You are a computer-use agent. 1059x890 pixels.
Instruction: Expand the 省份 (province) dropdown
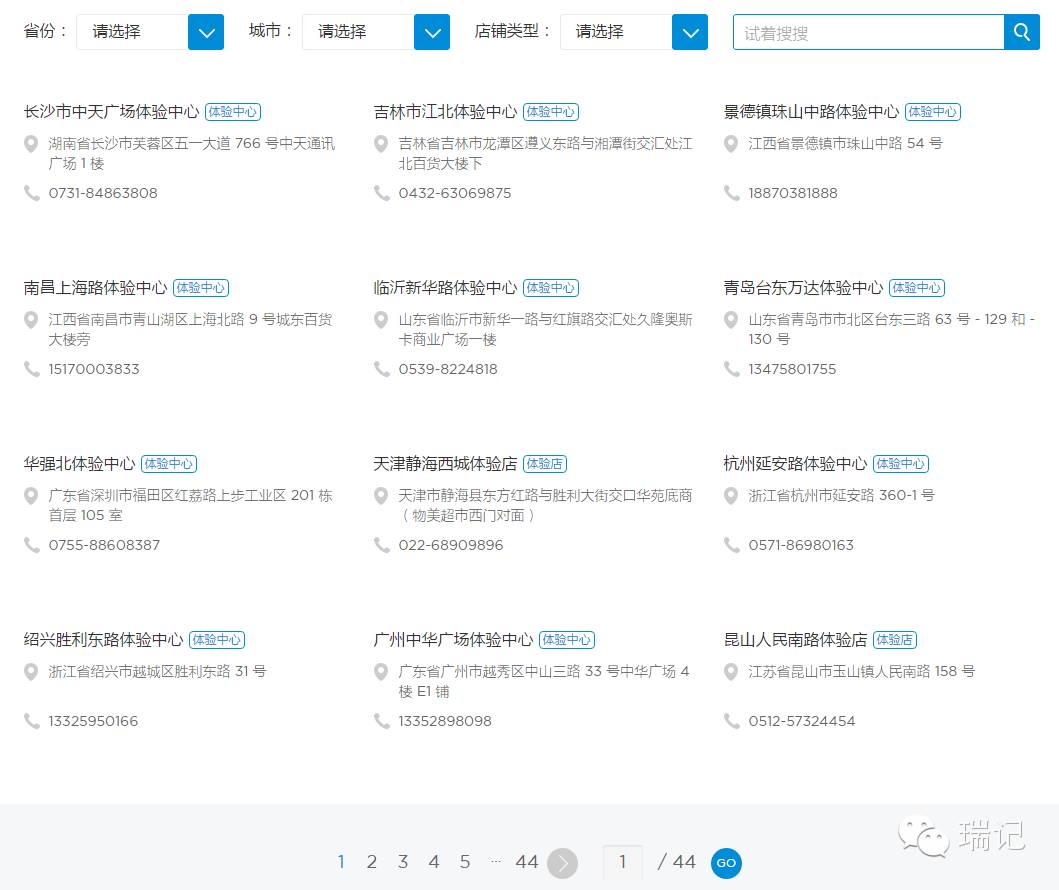click(x=206, y=32)
